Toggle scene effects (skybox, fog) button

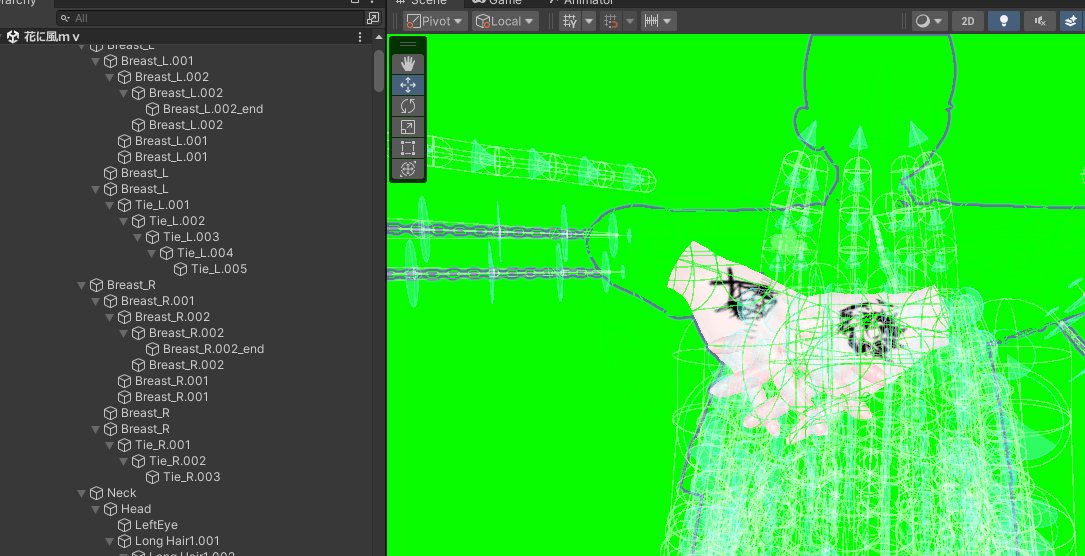(1072, 21)
